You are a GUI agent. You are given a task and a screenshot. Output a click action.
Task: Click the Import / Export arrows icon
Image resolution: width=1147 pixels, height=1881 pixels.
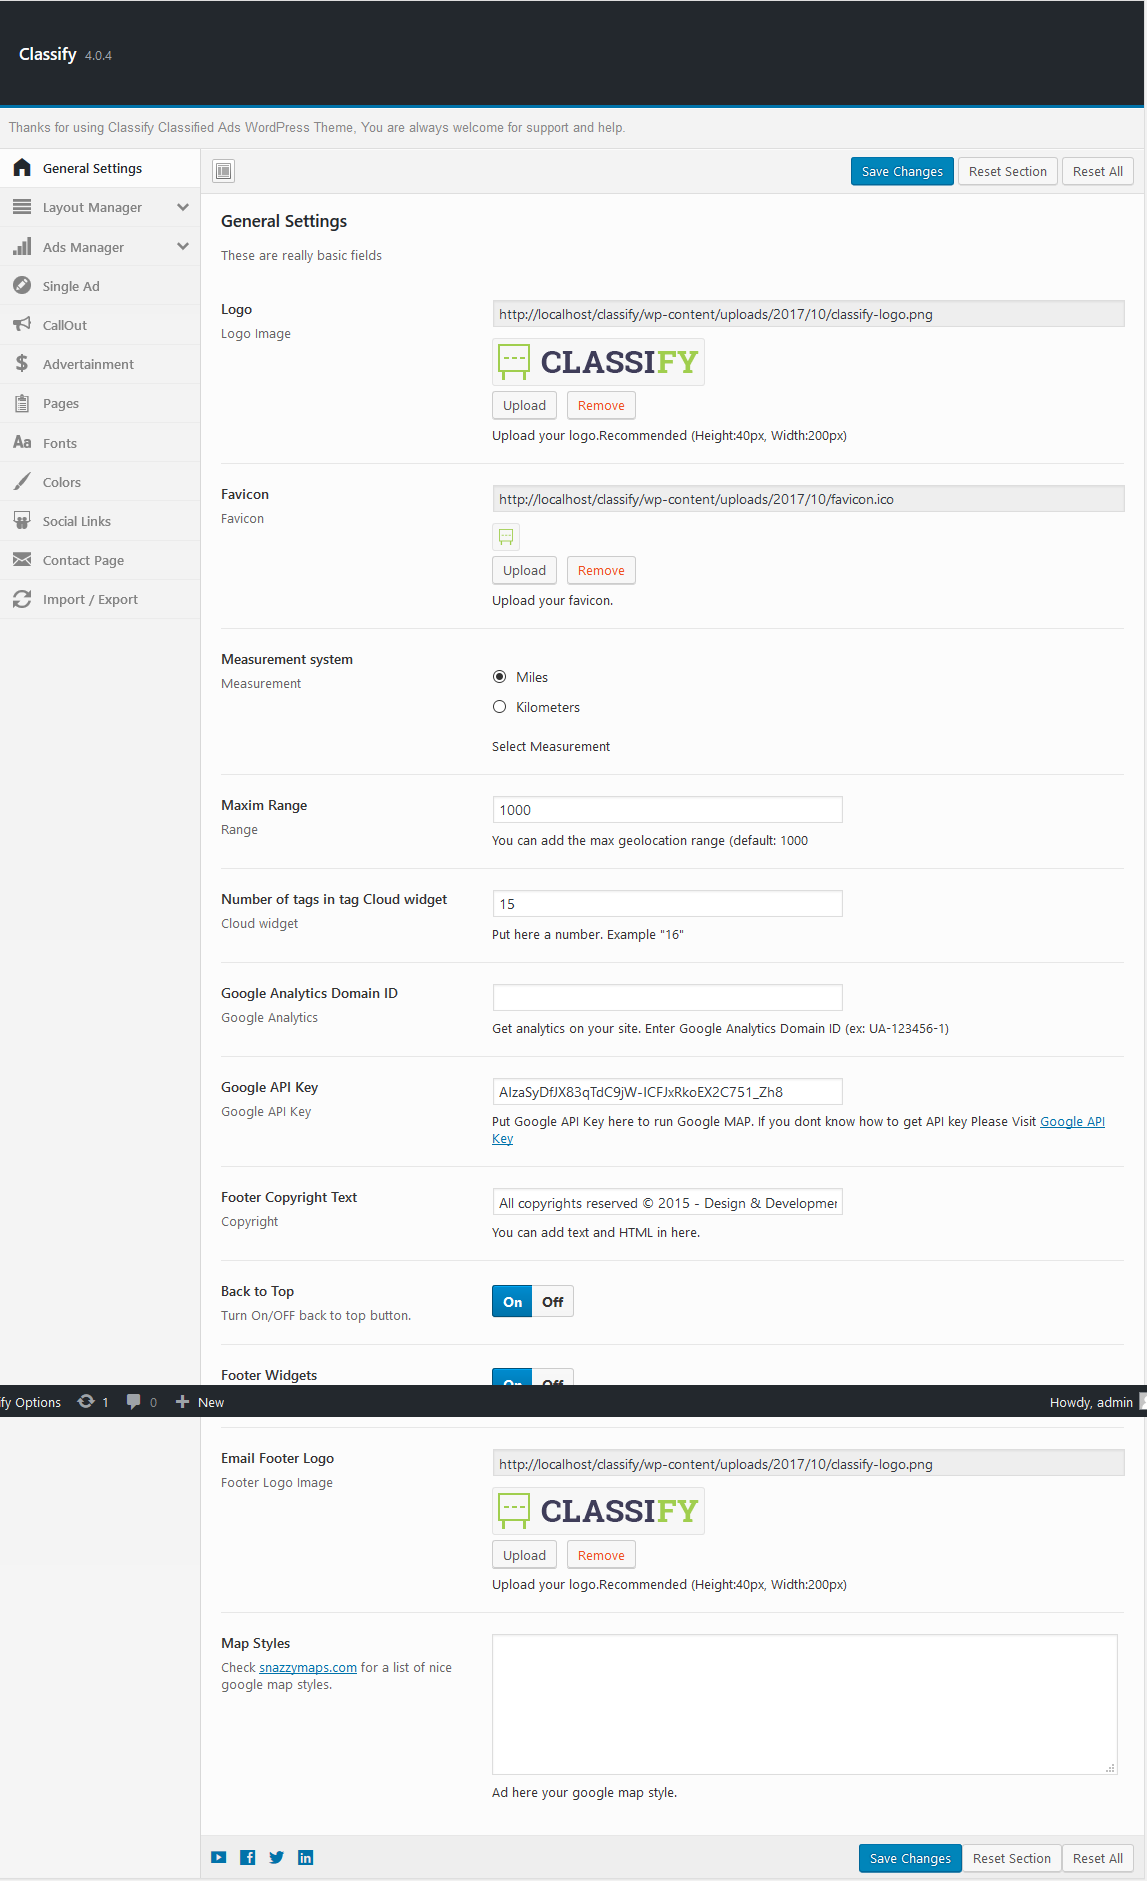22,599
